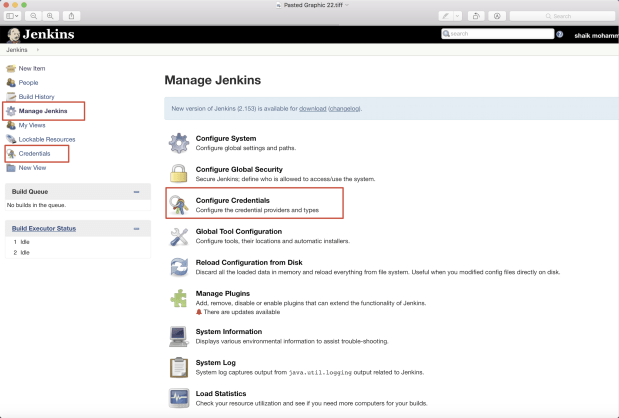Open the markup pen options dropdown arrow
The image size is (619, 418).
(x=458, y=16)
